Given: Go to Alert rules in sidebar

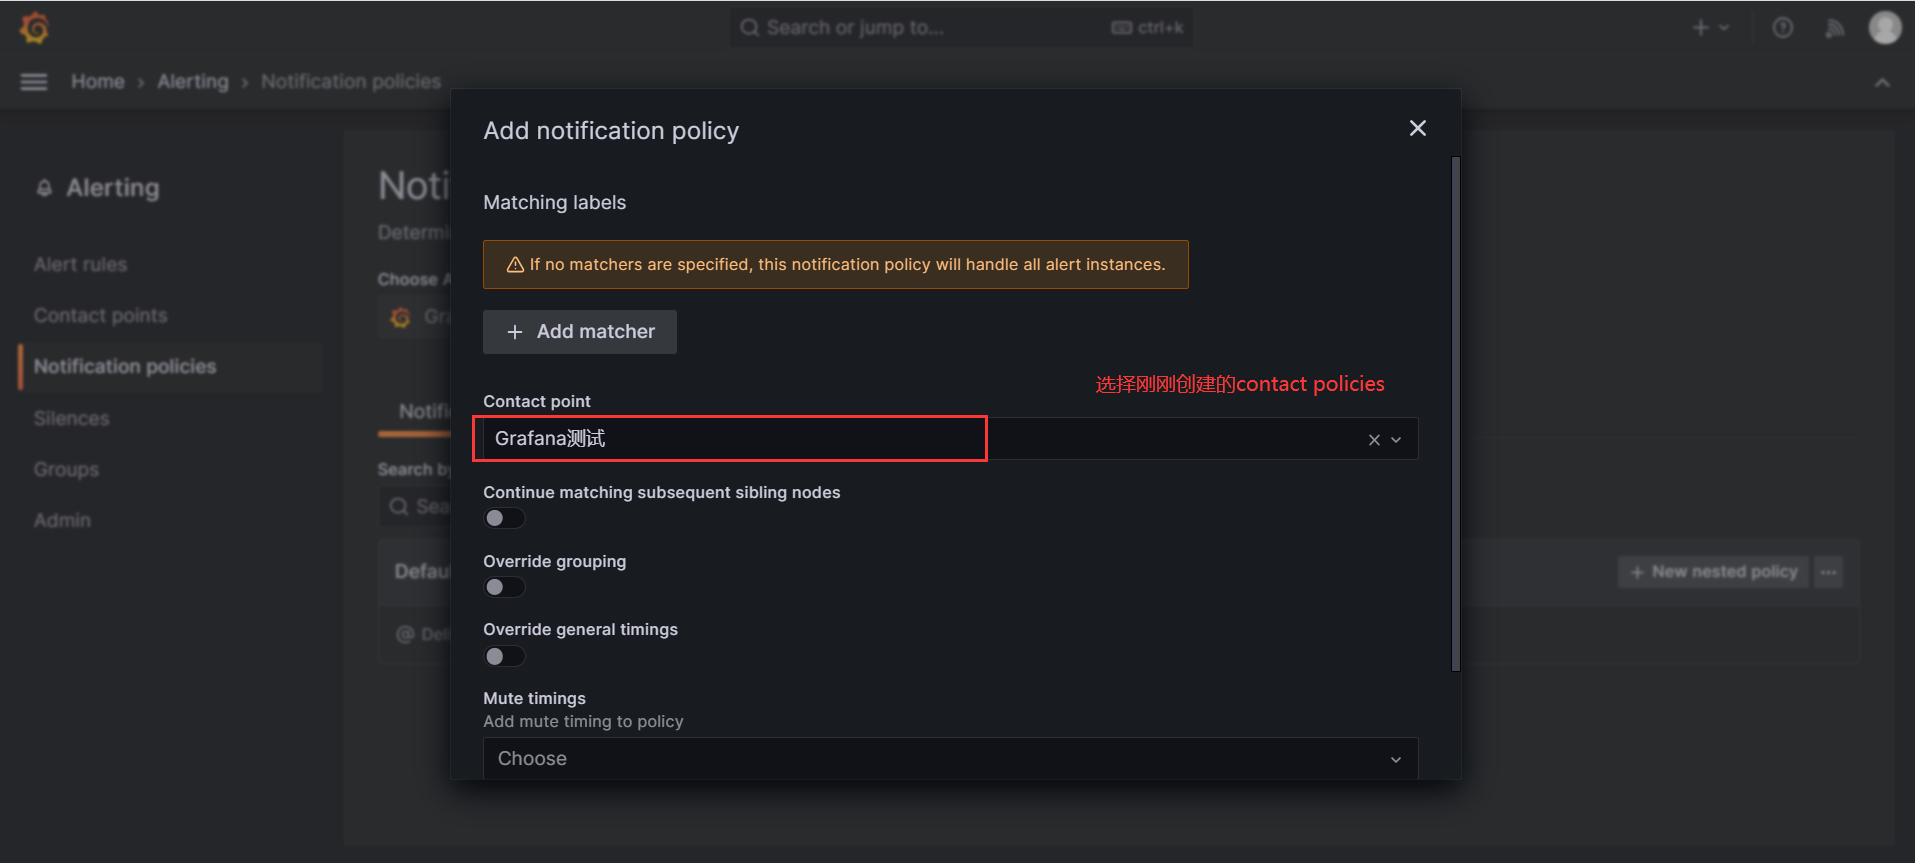Looking at the screenshot, I should (80, 265).
